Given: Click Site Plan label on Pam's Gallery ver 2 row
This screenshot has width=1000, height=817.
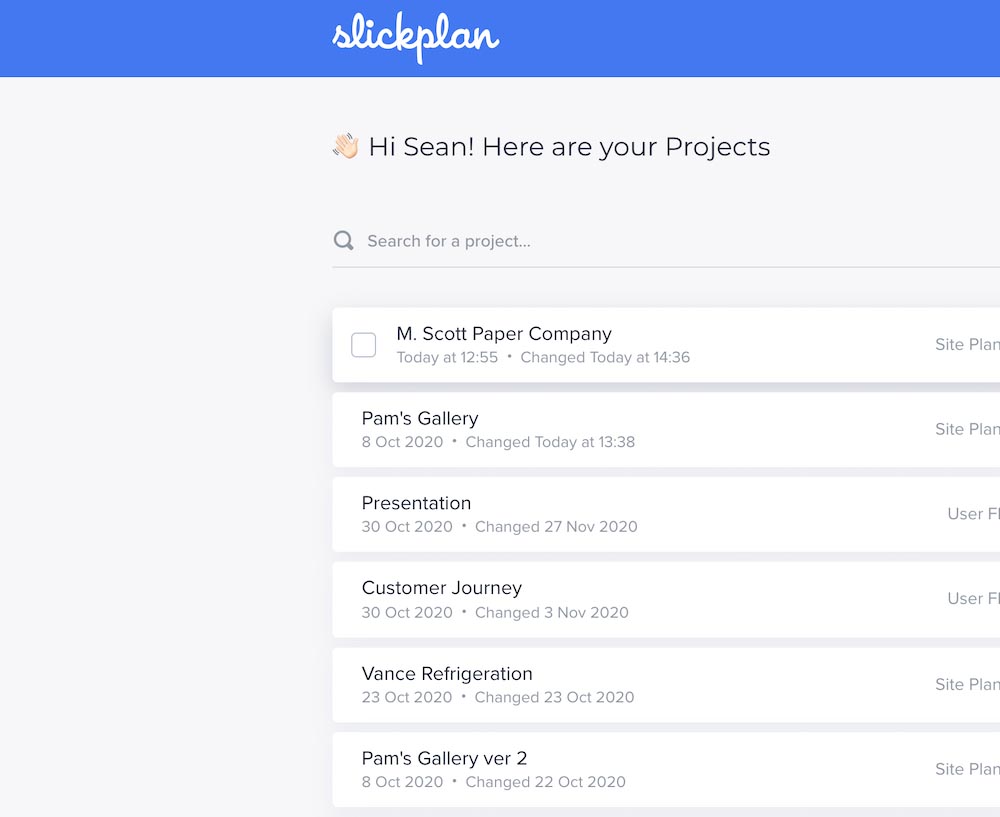Looking at the screenshot, I should (967, 769).
